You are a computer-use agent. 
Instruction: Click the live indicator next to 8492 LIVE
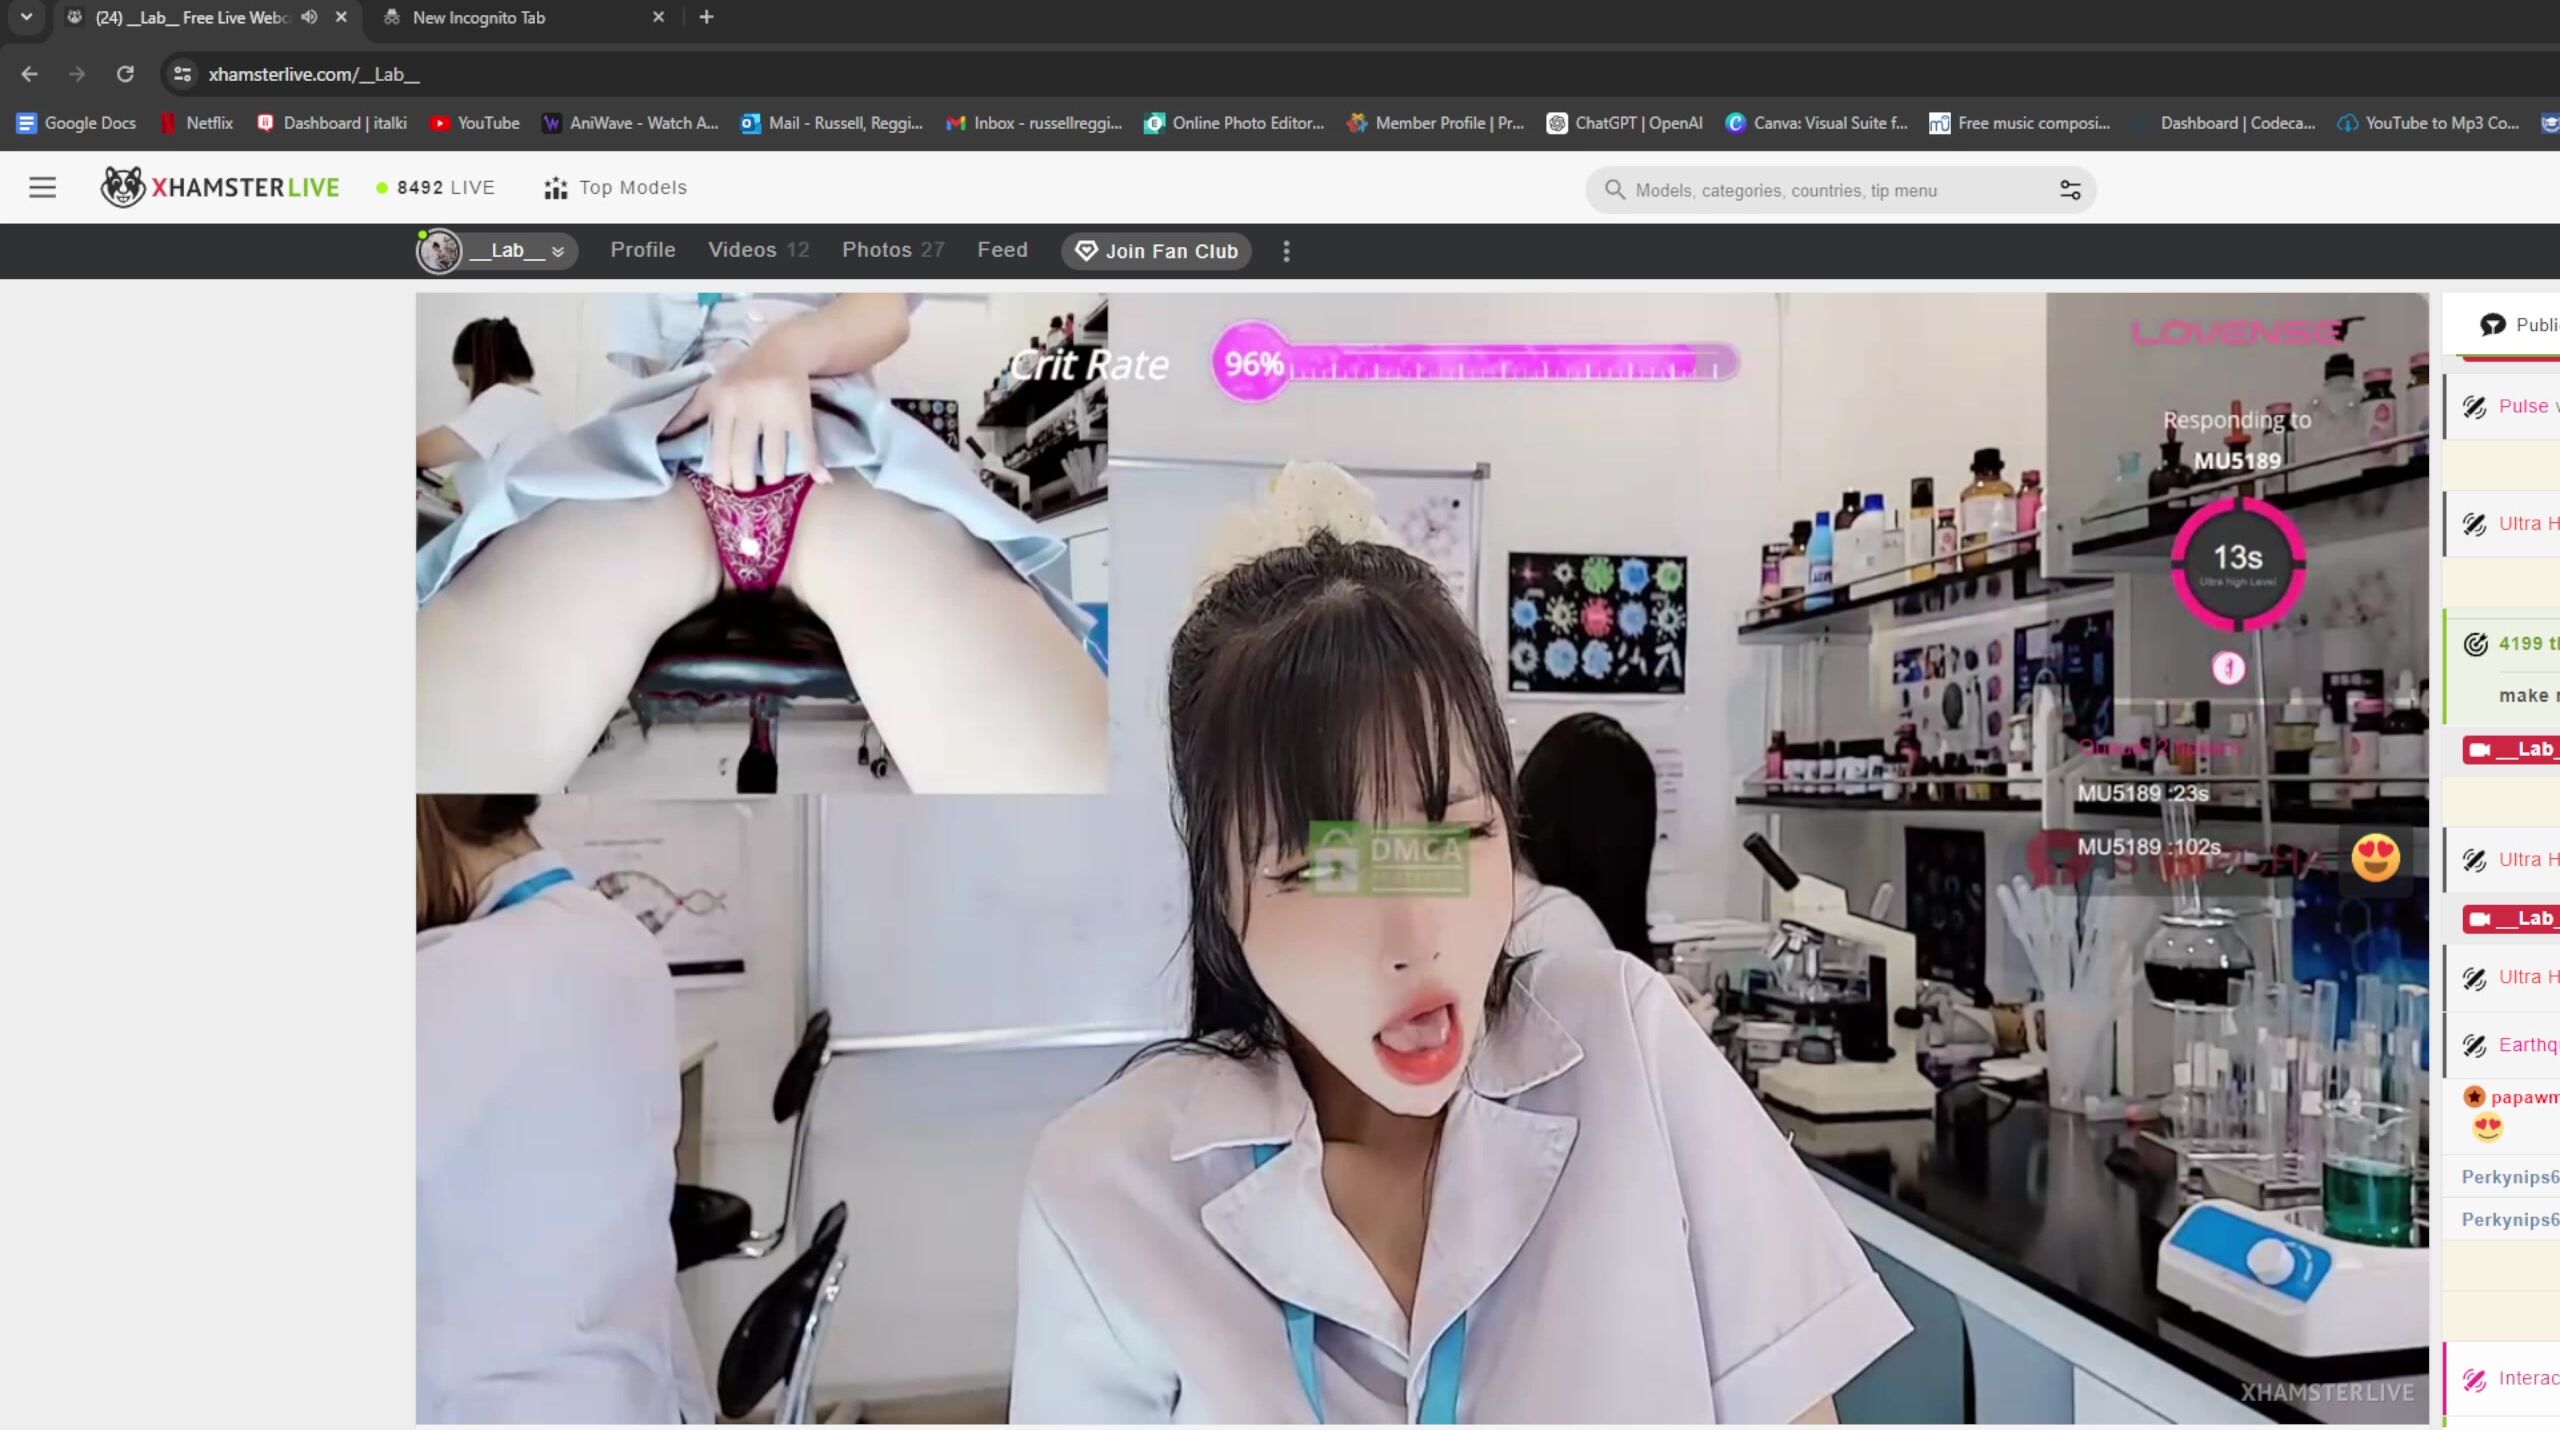(382, 188)
